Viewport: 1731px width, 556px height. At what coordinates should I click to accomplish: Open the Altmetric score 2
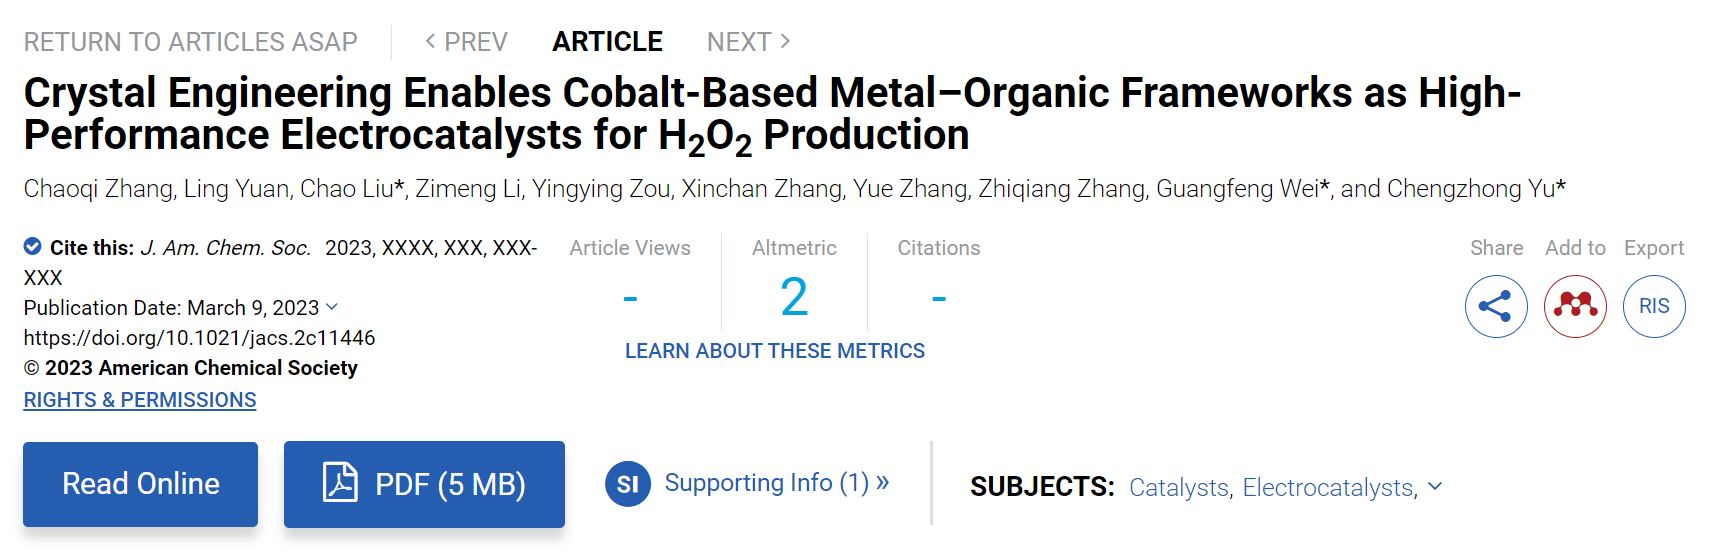794,297
